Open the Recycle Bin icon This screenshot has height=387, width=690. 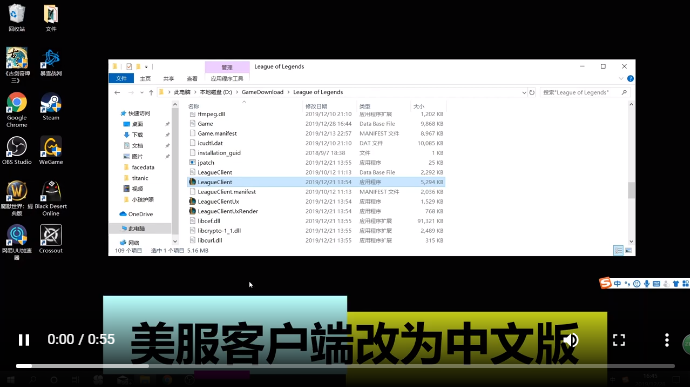pos(17,18)
